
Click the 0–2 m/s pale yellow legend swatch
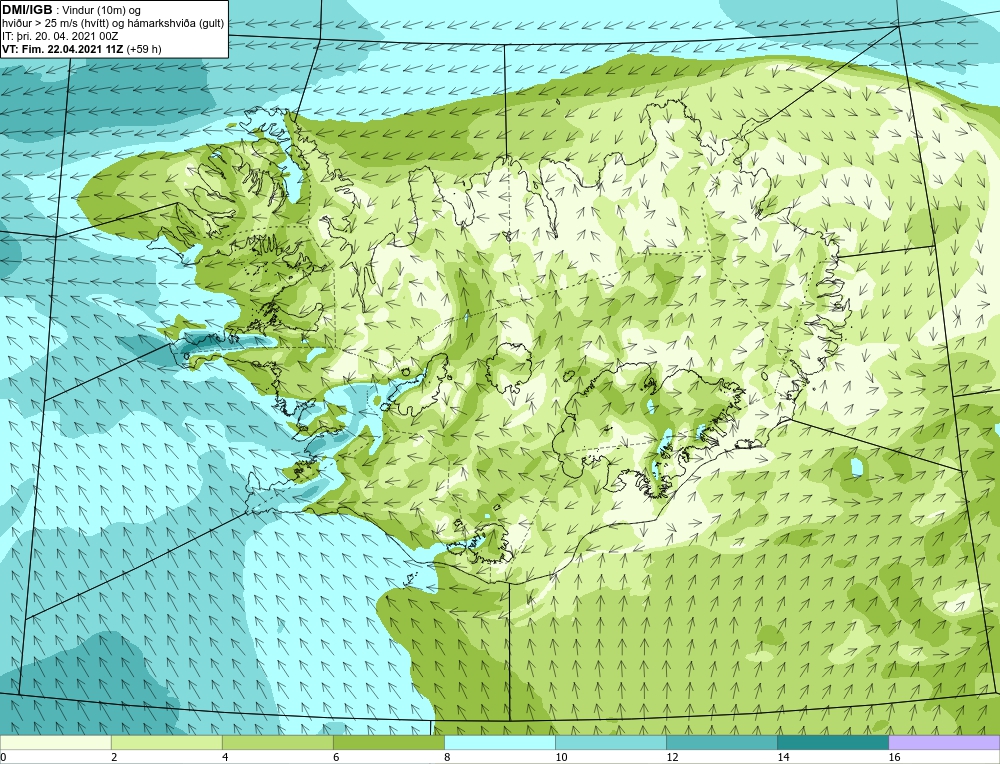[55, 742]
